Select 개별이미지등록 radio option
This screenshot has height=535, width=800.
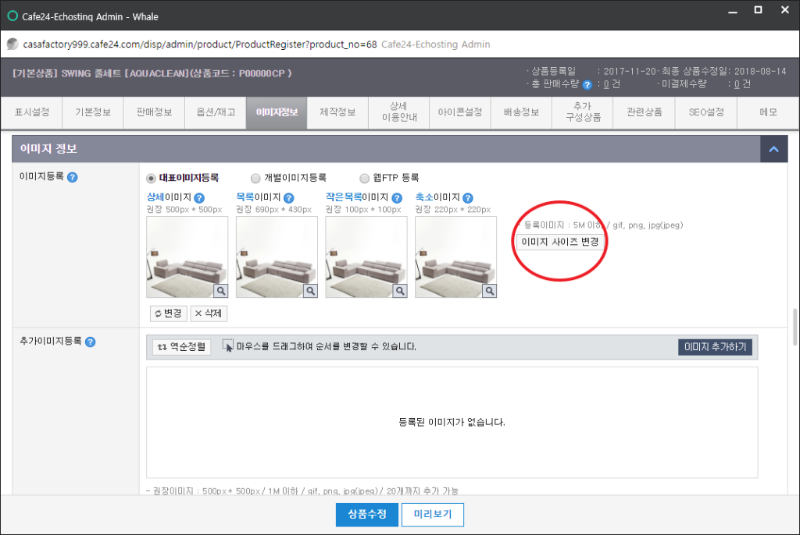point(255,178)
